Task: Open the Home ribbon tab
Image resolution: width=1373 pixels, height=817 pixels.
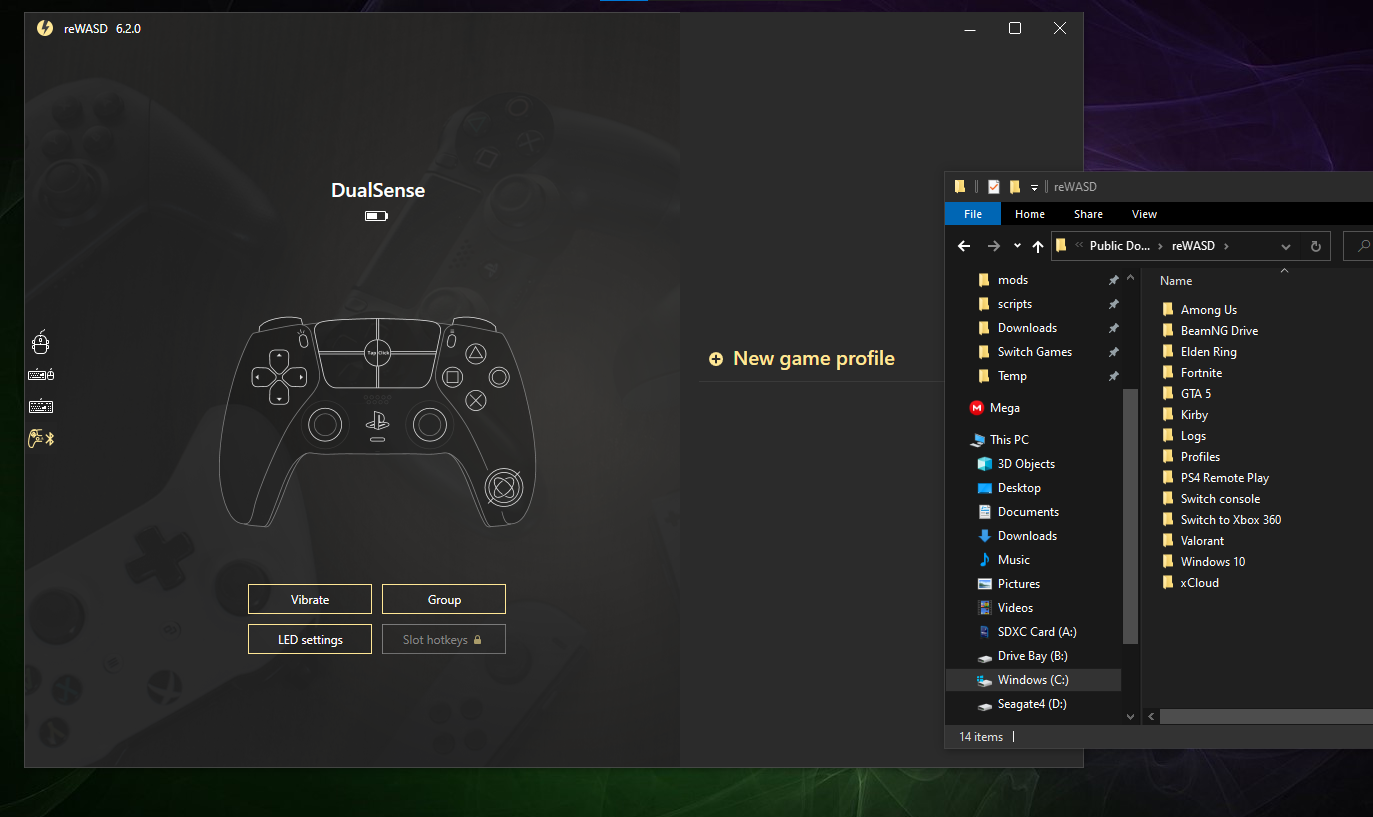Action: click(1030, 214)
